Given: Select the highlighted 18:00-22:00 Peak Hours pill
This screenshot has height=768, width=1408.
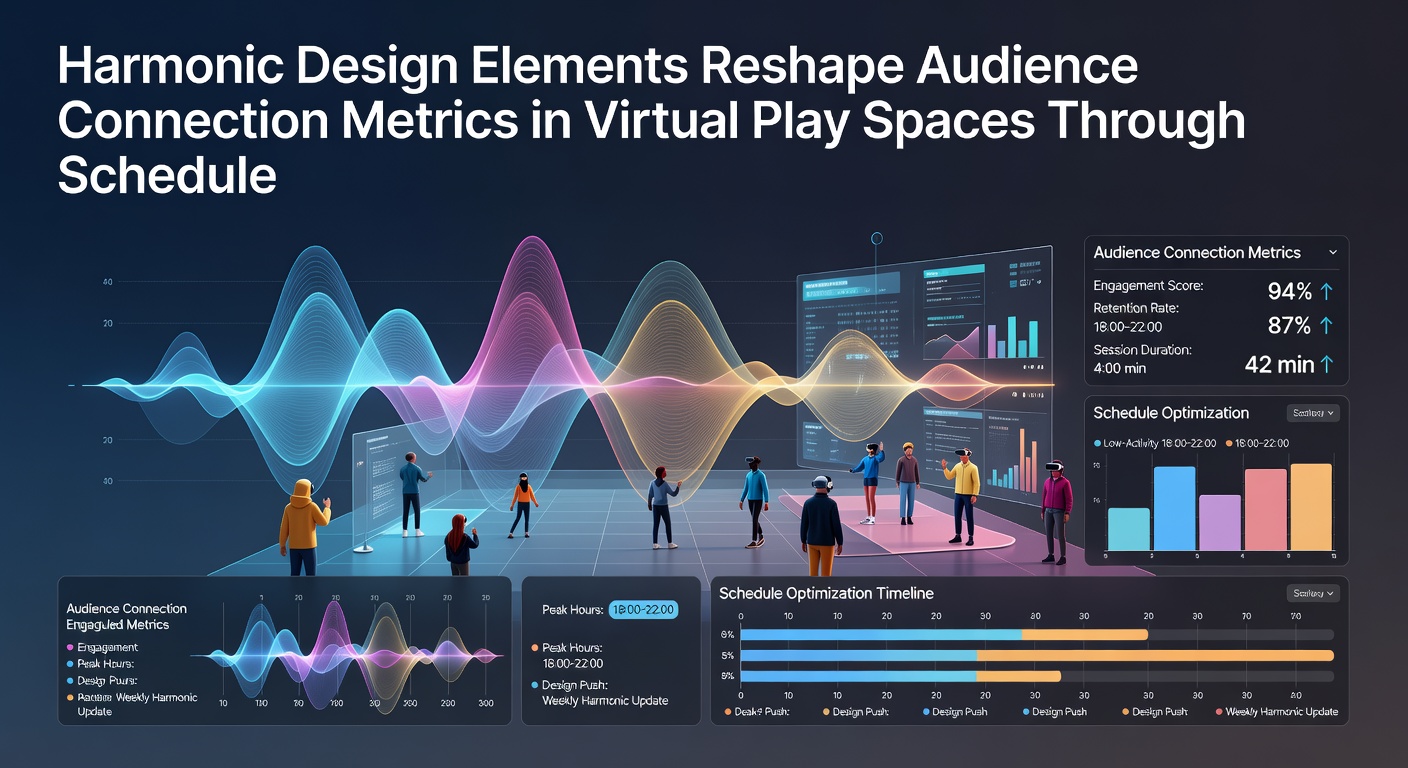Looking at the screenshot, I should coord(643,609).
